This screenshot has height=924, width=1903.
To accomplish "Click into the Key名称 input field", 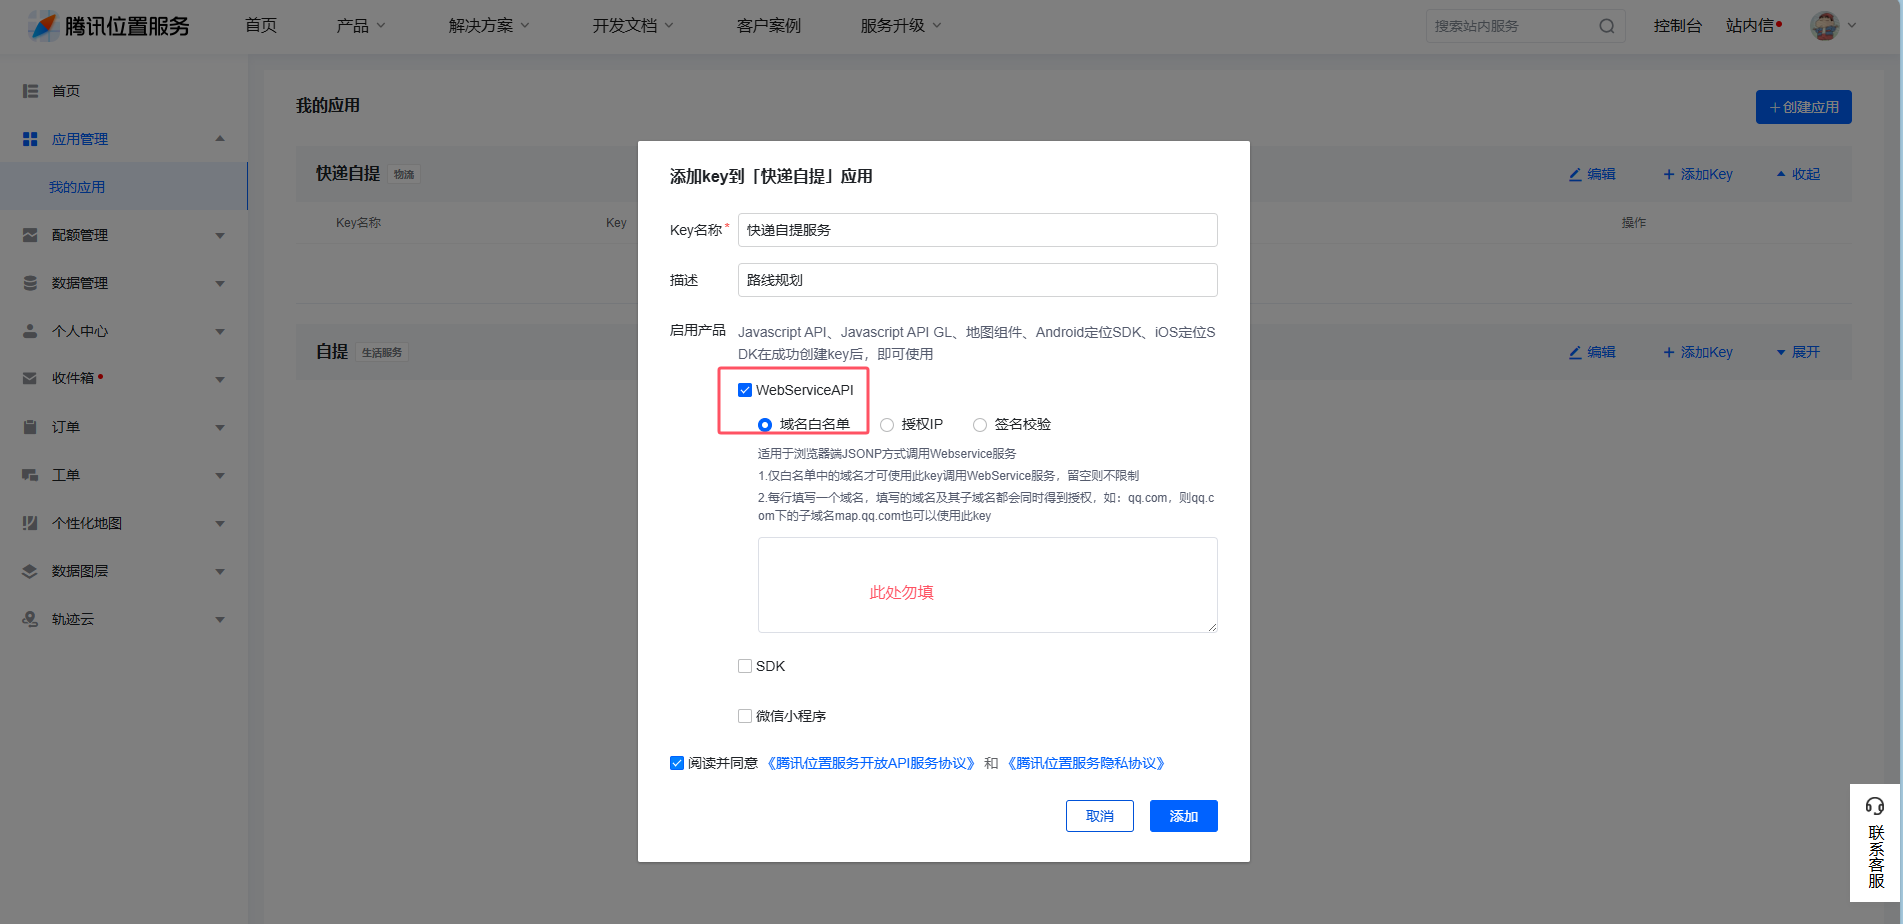I will tap(978, 230).
